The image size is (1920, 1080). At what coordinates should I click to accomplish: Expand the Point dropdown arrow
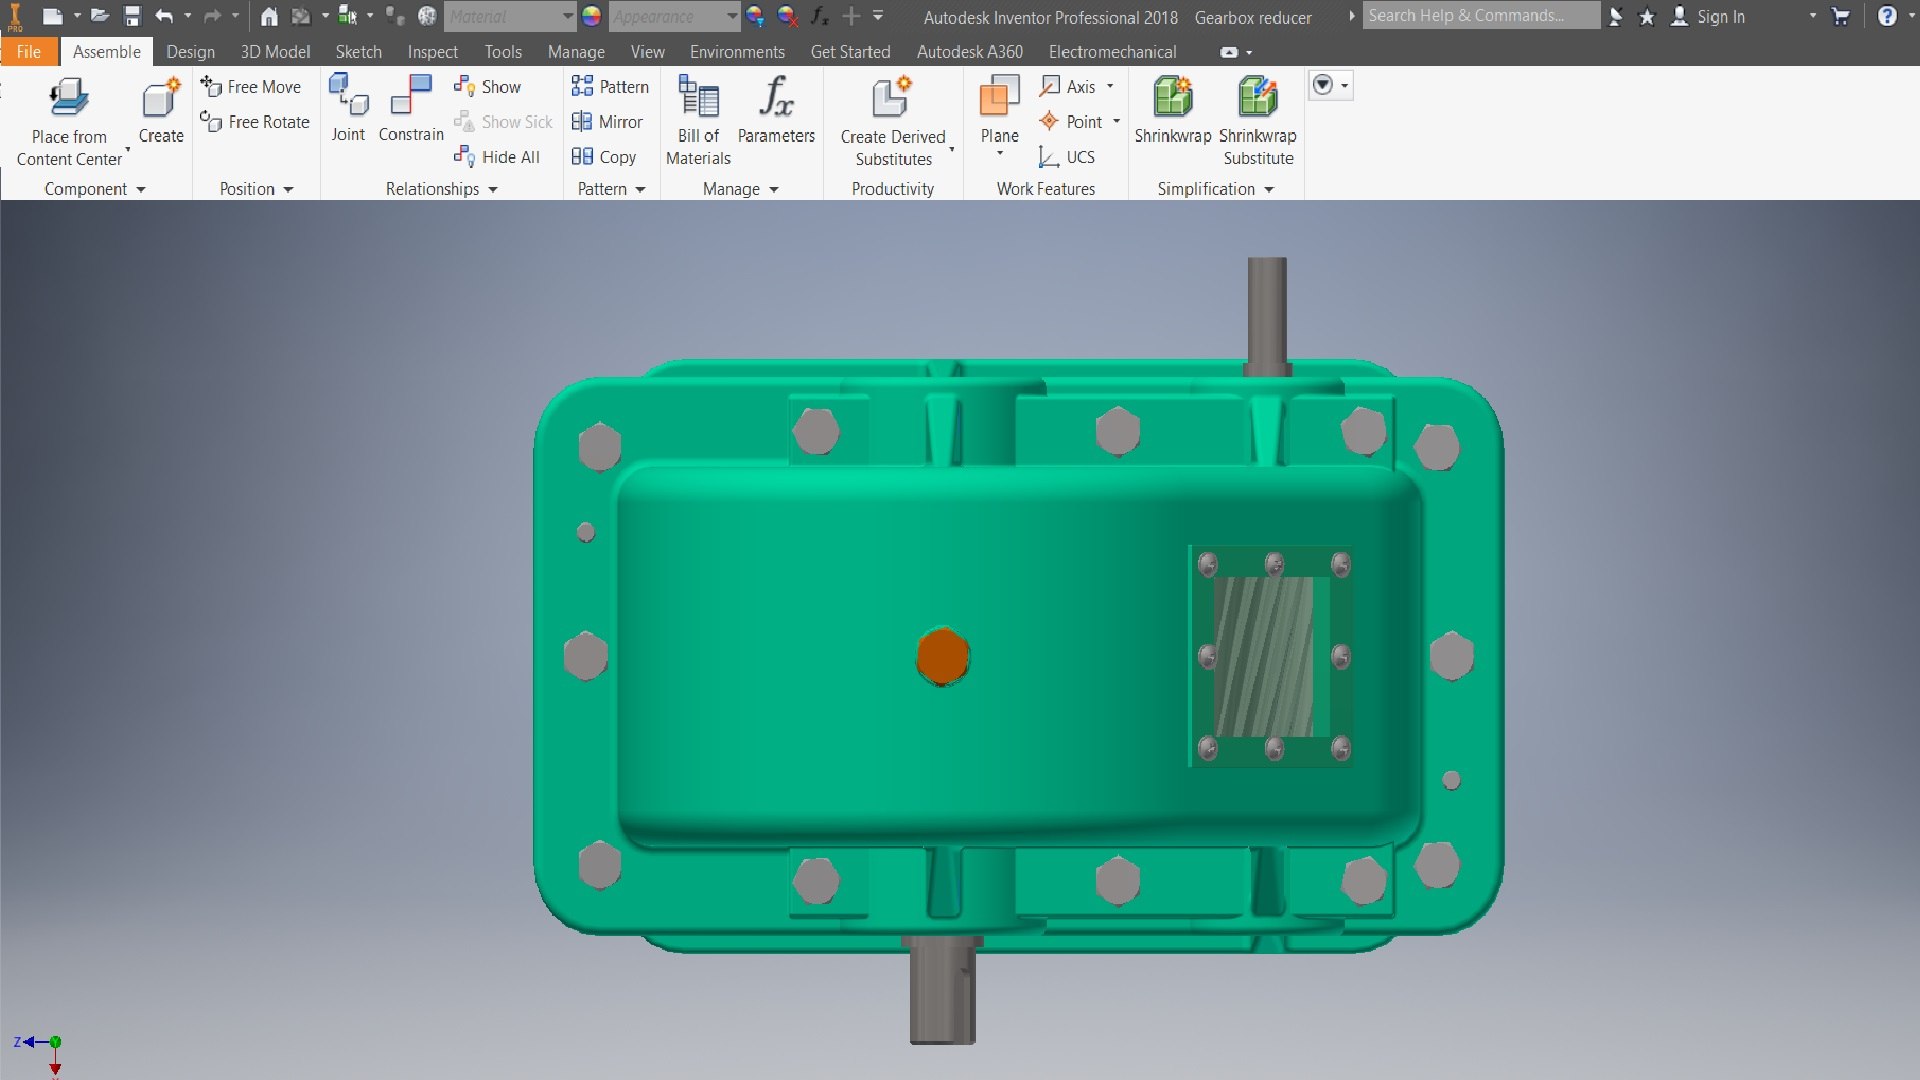click(x=1116, y=122)
